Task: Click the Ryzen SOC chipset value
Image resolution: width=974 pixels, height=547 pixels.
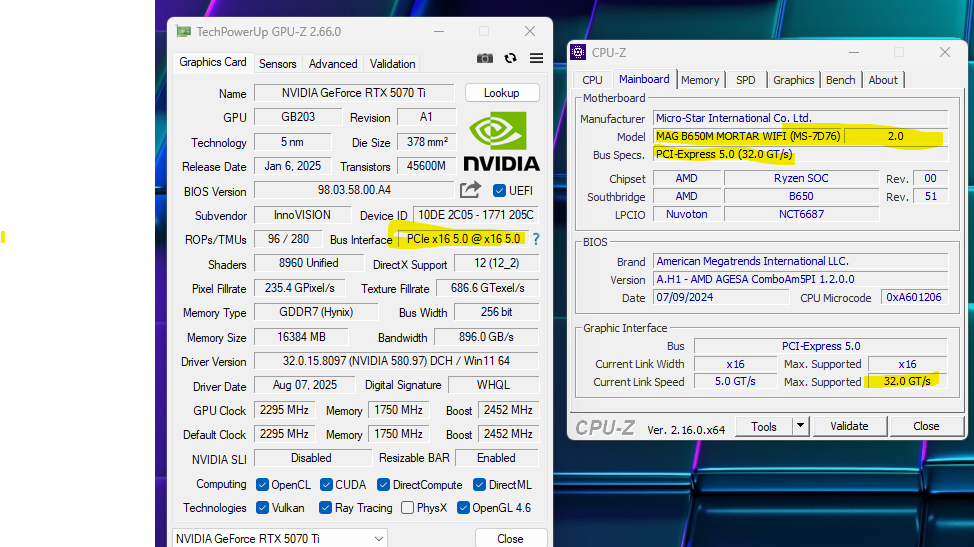Action: click(x=801, y=178)
